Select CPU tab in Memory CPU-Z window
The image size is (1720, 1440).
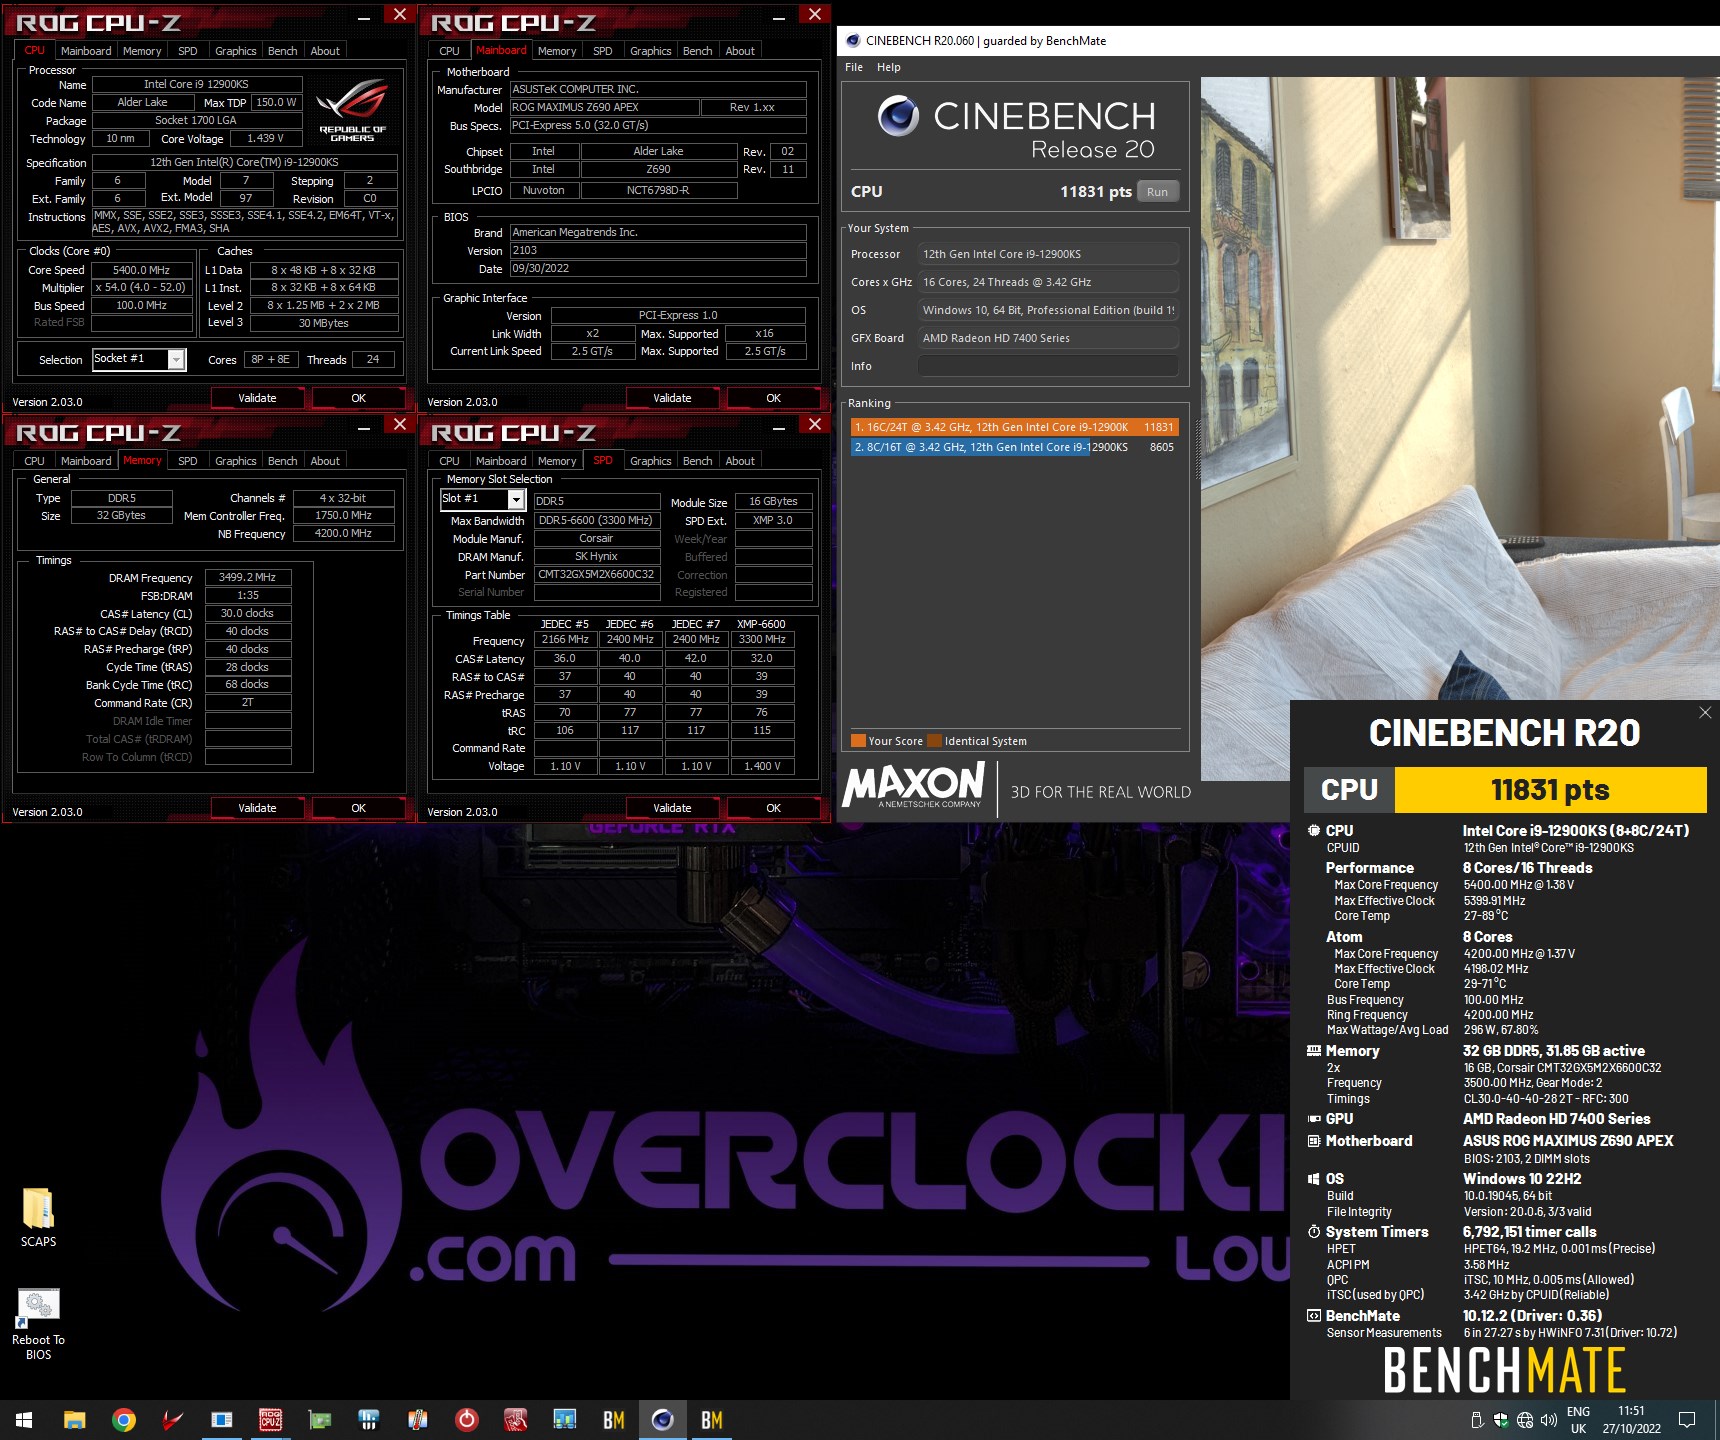[34, 461]
